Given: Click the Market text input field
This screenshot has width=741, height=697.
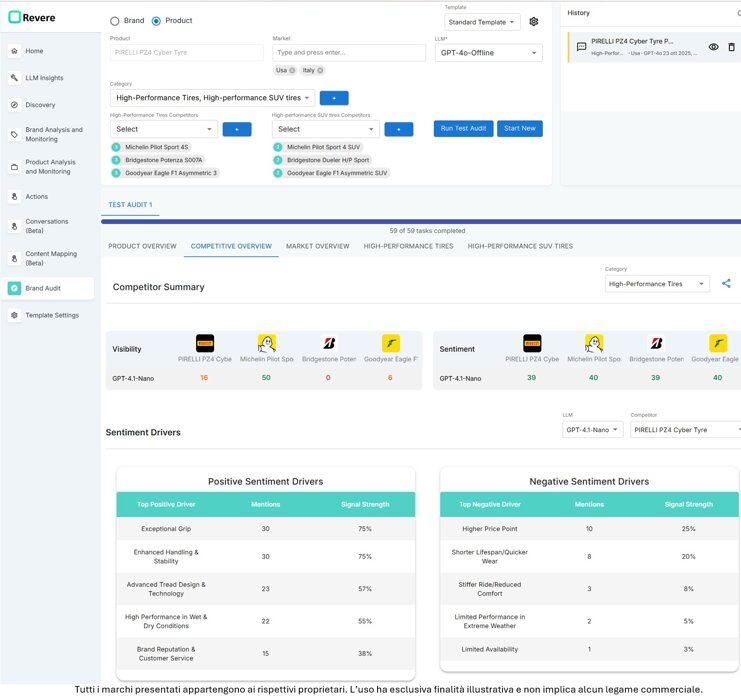Looking at the screenshot, I should [x=347, y=53].
